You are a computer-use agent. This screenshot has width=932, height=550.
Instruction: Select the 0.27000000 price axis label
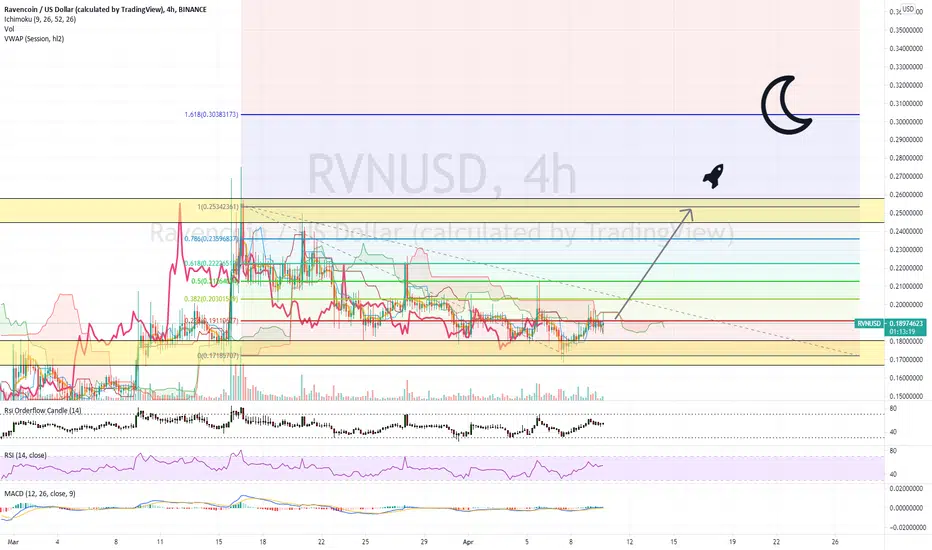tap(906, 177)
